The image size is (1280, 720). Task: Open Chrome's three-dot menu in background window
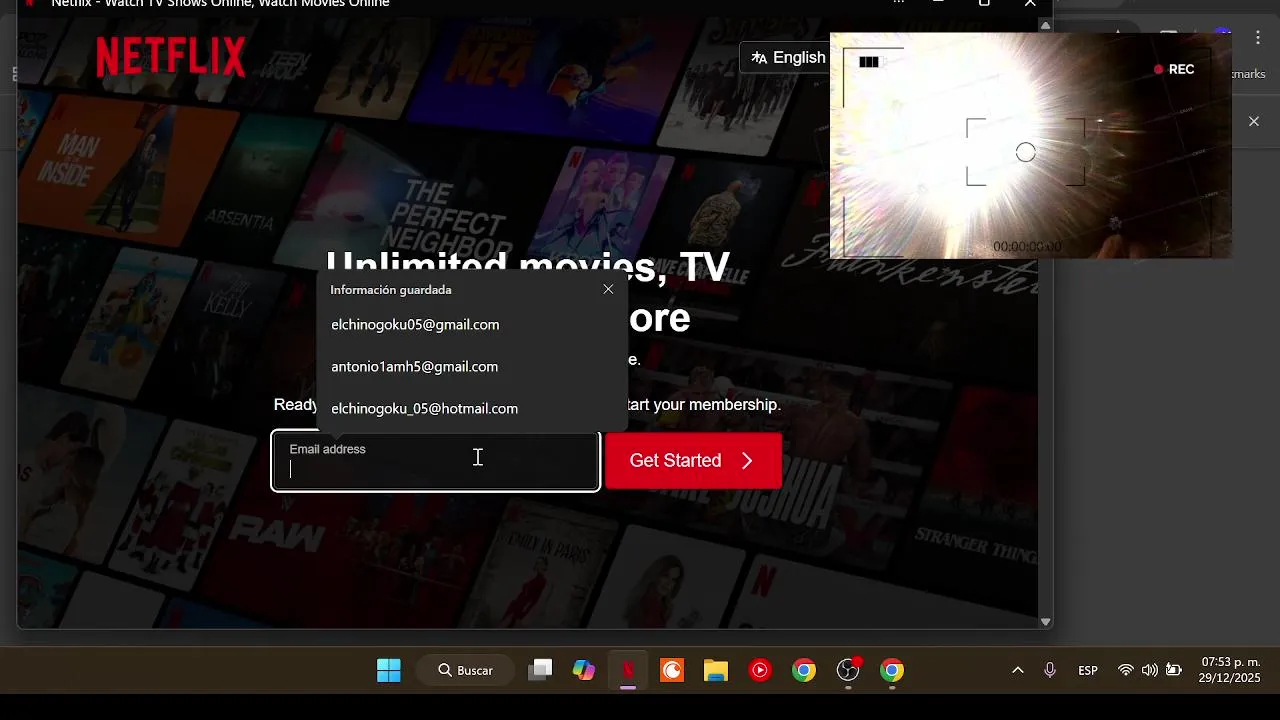tap(1259, 38)
